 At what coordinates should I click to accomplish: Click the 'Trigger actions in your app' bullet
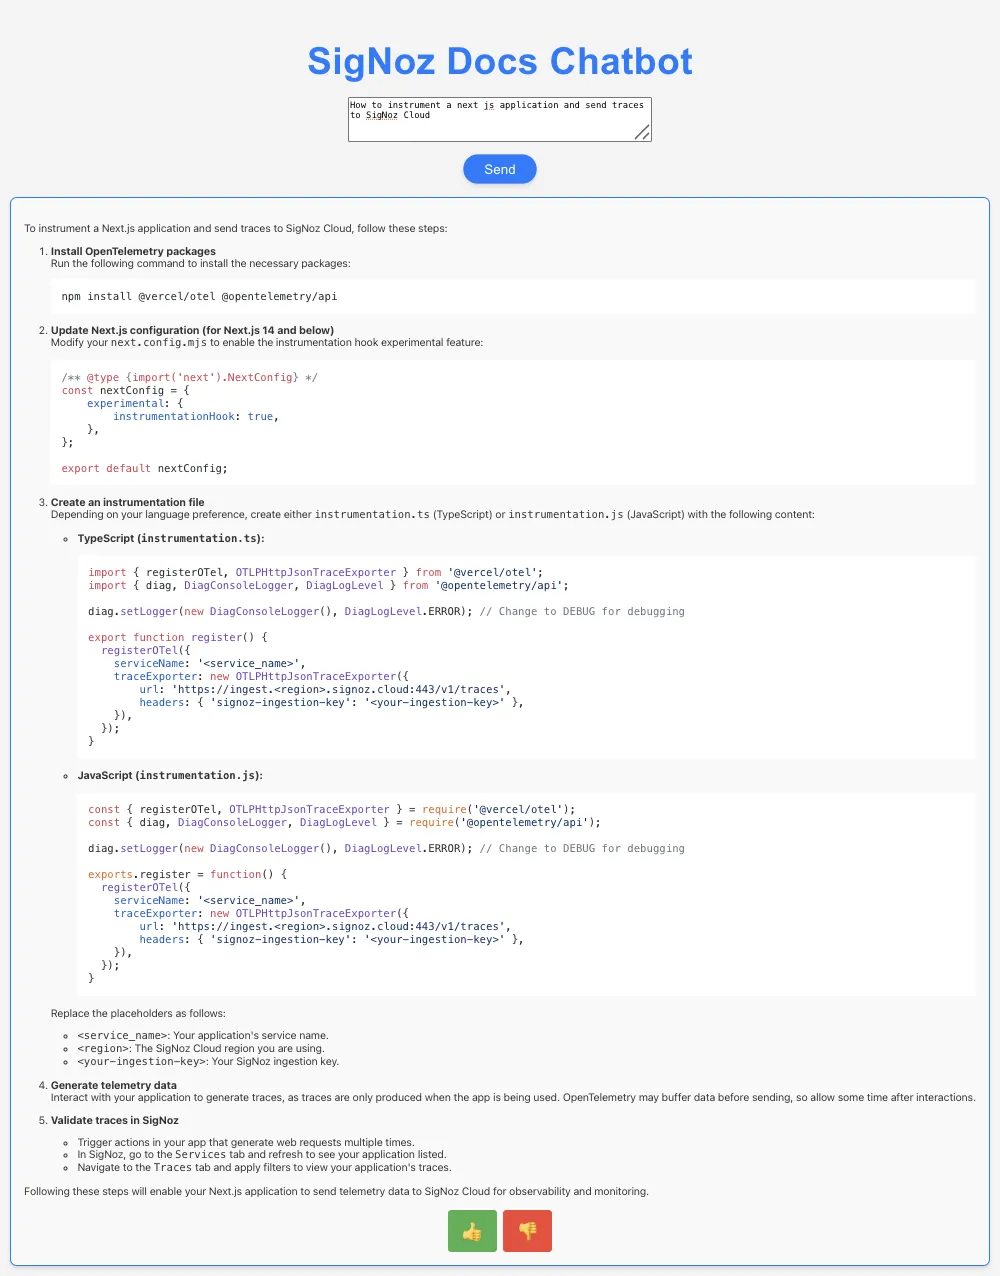click(246, 1142)
